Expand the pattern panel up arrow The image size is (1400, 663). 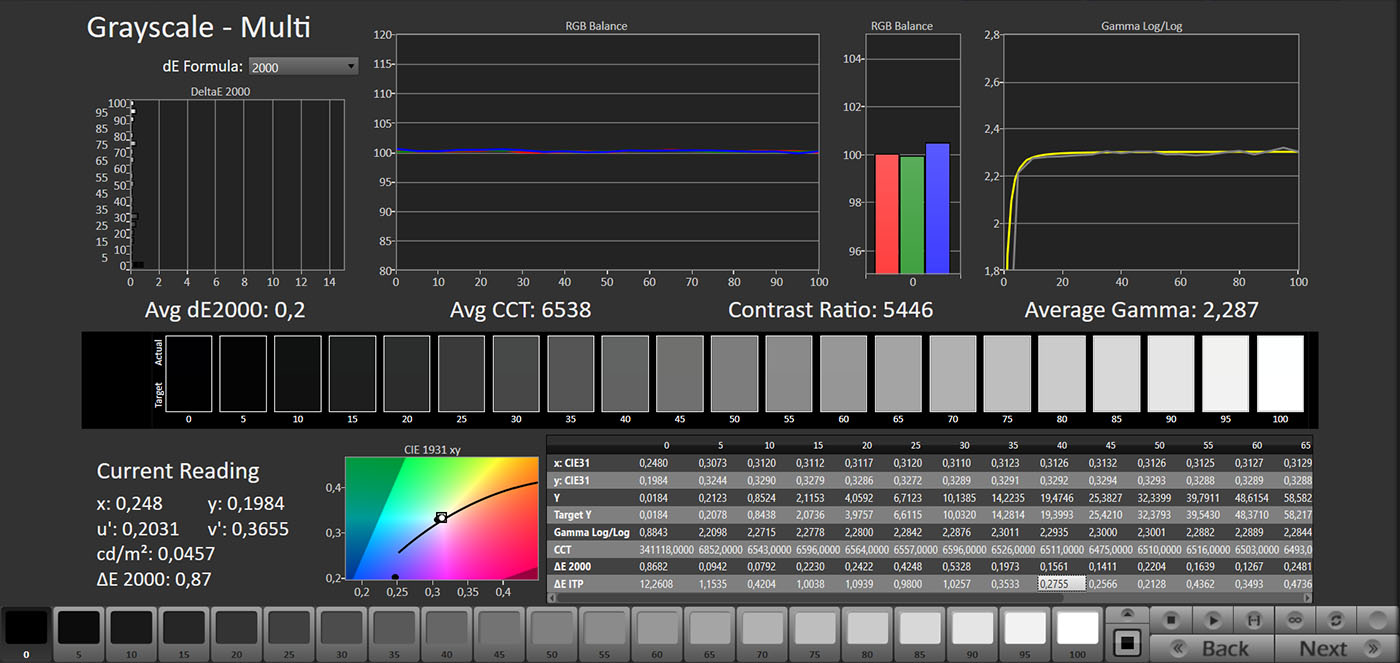point(1128,615)
